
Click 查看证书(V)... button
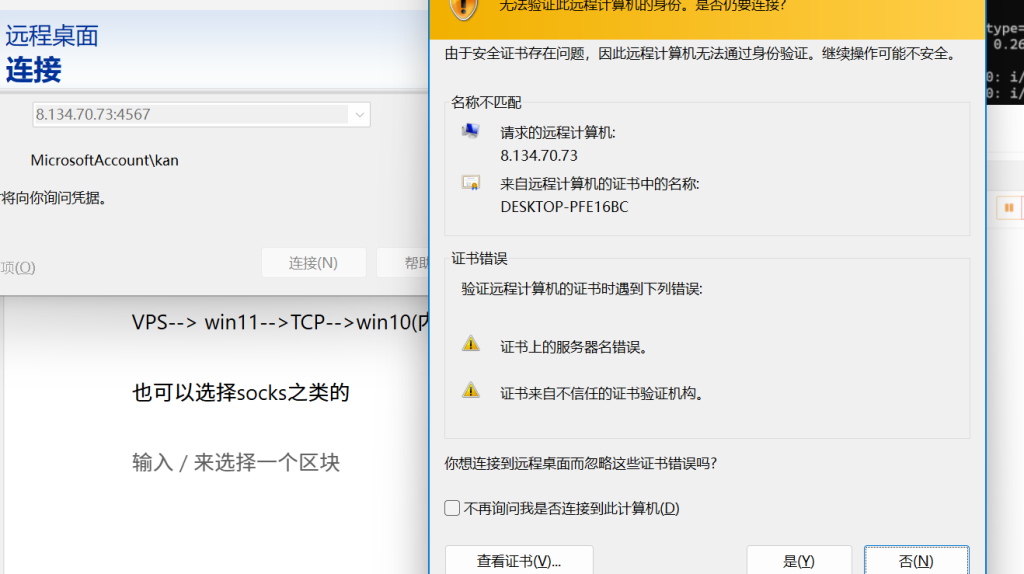pyautogui.click(x=518, y=561)
